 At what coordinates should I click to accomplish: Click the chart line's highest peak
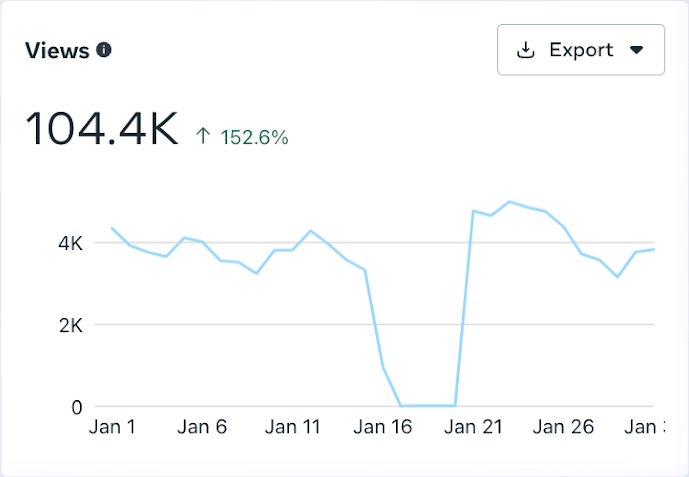[509, 202]
